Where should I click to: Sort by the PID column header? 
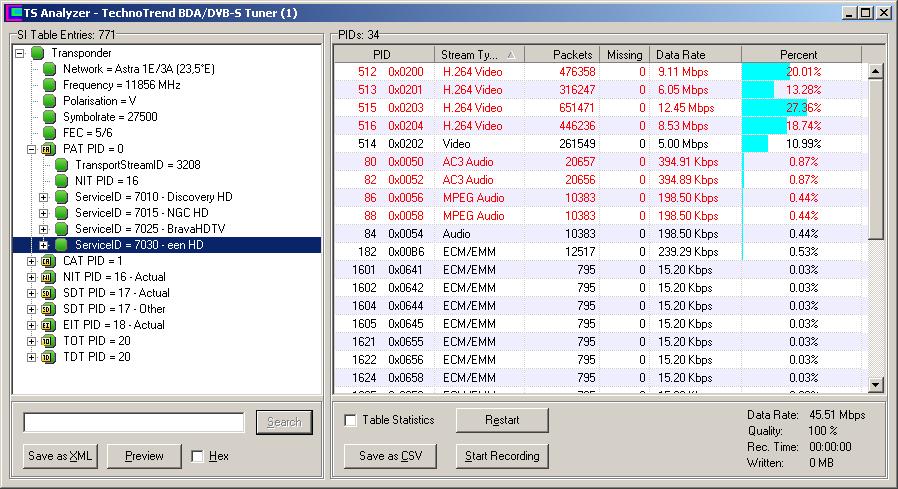pos(384,55)
